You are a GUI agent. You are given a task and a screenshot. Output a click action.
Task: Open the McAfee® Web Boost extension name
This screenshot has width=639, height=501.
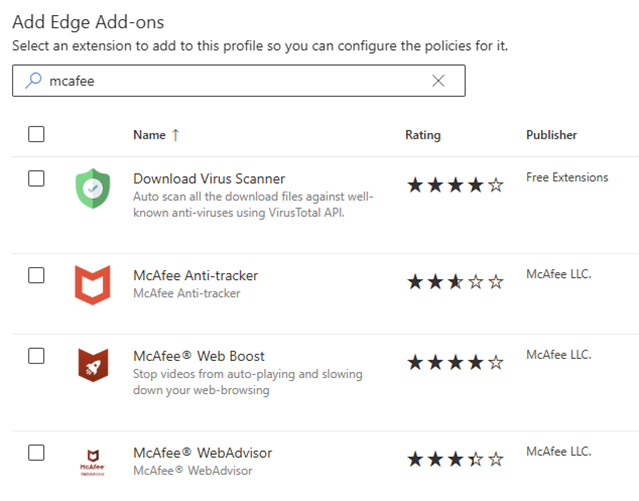click(199, 356)
